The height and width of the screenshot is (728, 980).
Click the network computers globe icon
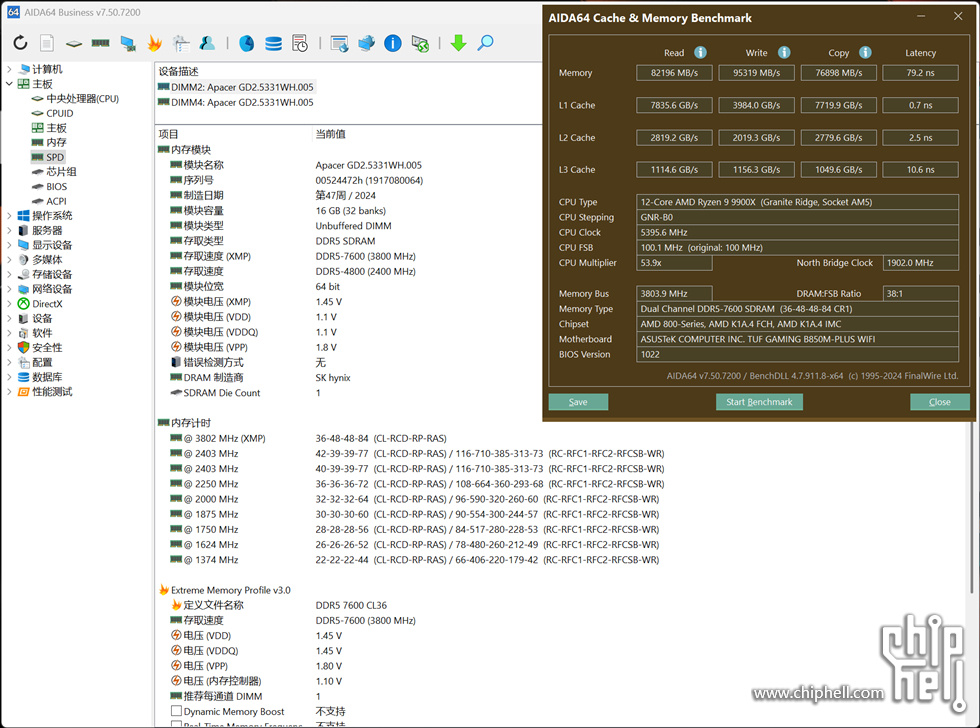[x=366, y=43]
